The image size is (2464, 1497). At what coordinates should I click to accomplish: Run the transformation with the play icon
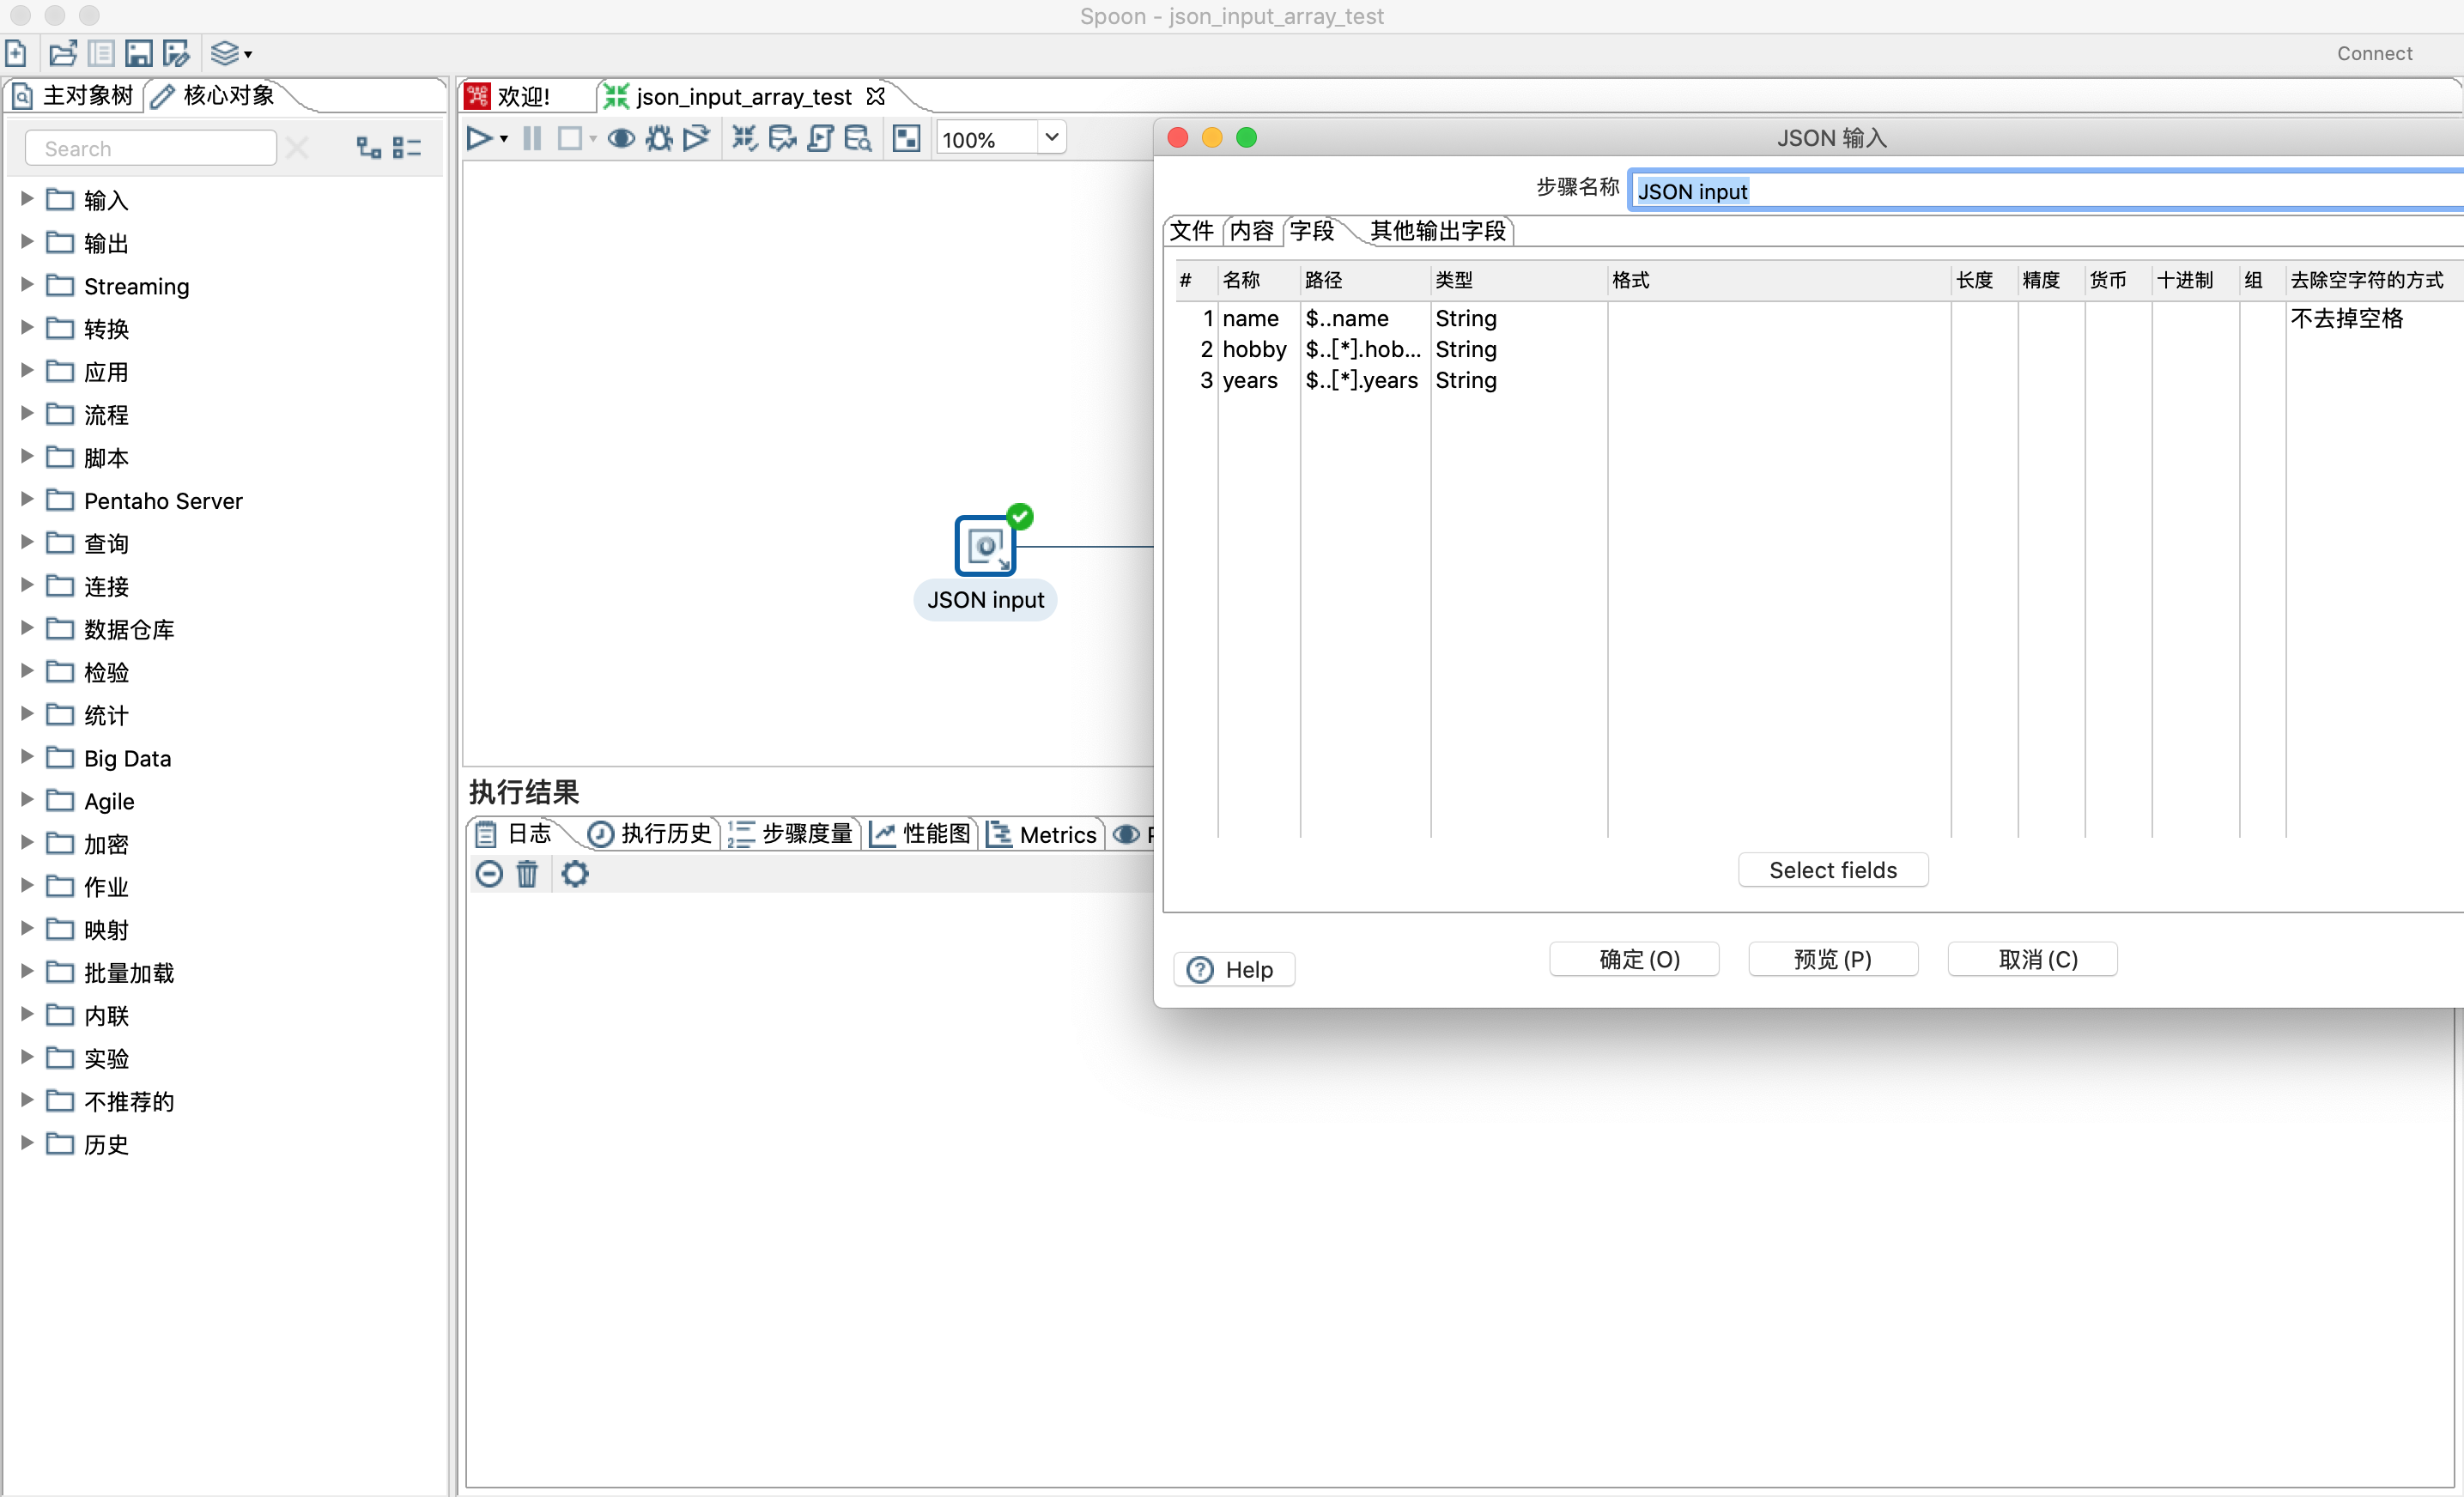click(x=479, y=139)
